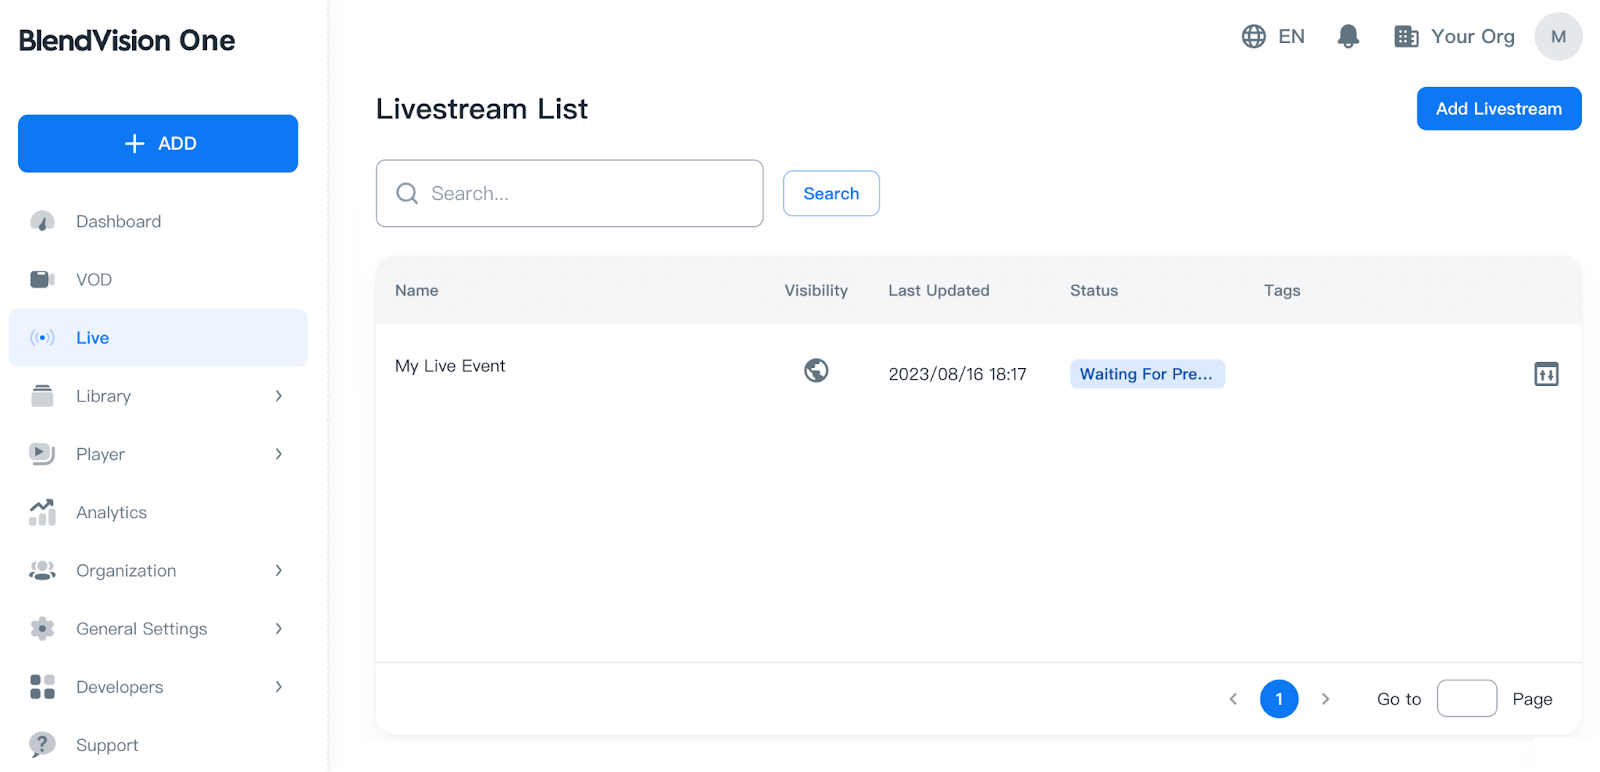This screenshot has height=772, width=1600.
Task: Expand the General Settings submenu
Action: (x=278, y=629)
